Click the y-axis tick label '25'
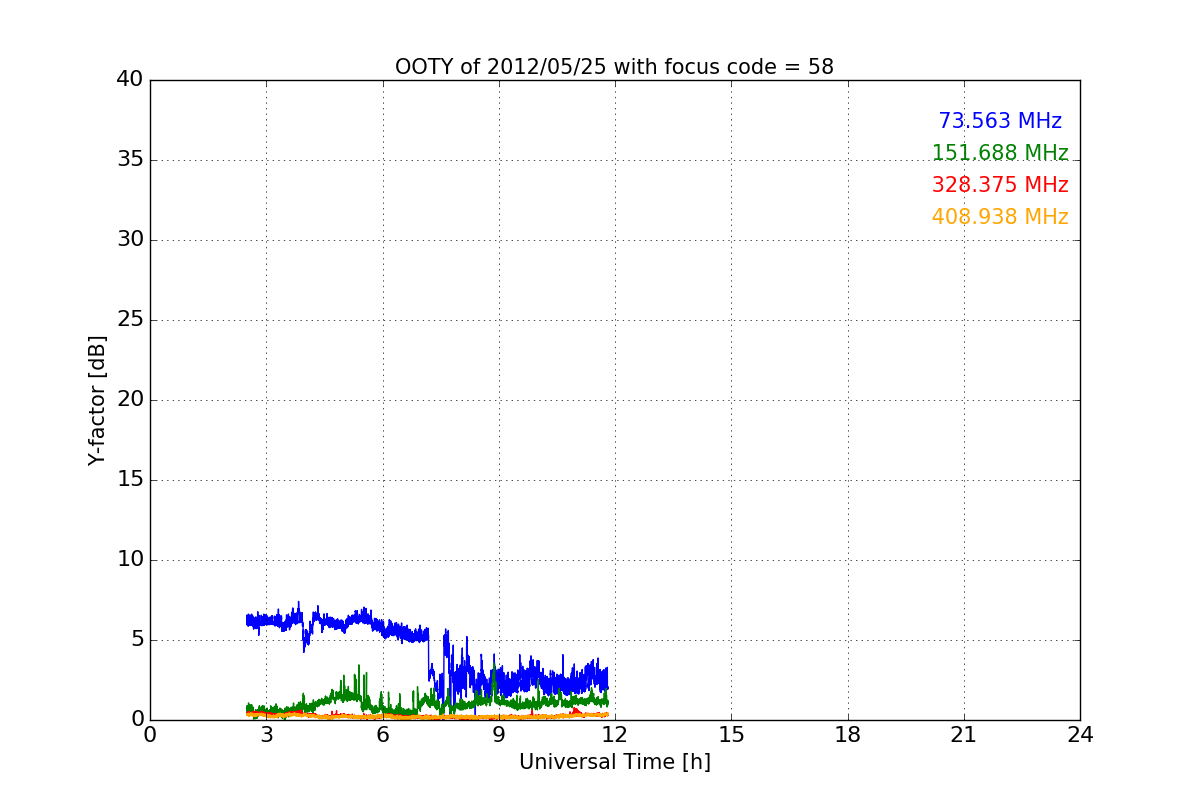 pyautogui.click(x=130, y=320)
